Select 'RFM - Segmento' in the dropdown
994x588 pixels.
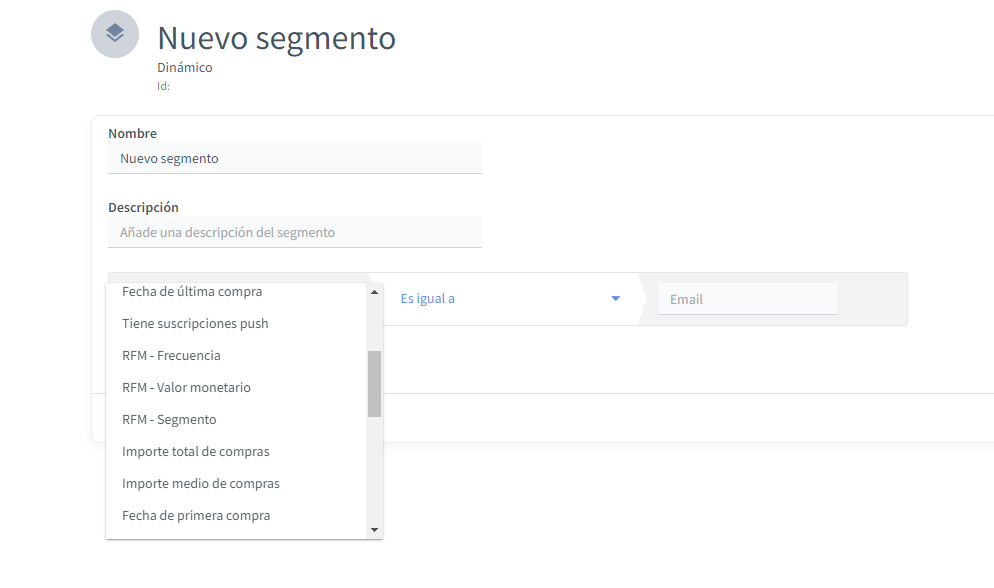point(169,420)
